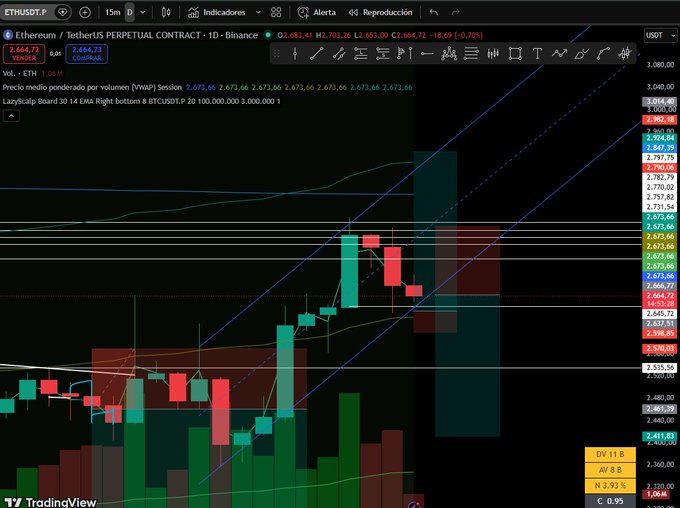Select the brush drawing tool
This screenshot has width=680, height=508.
click(x=581, y=54)
